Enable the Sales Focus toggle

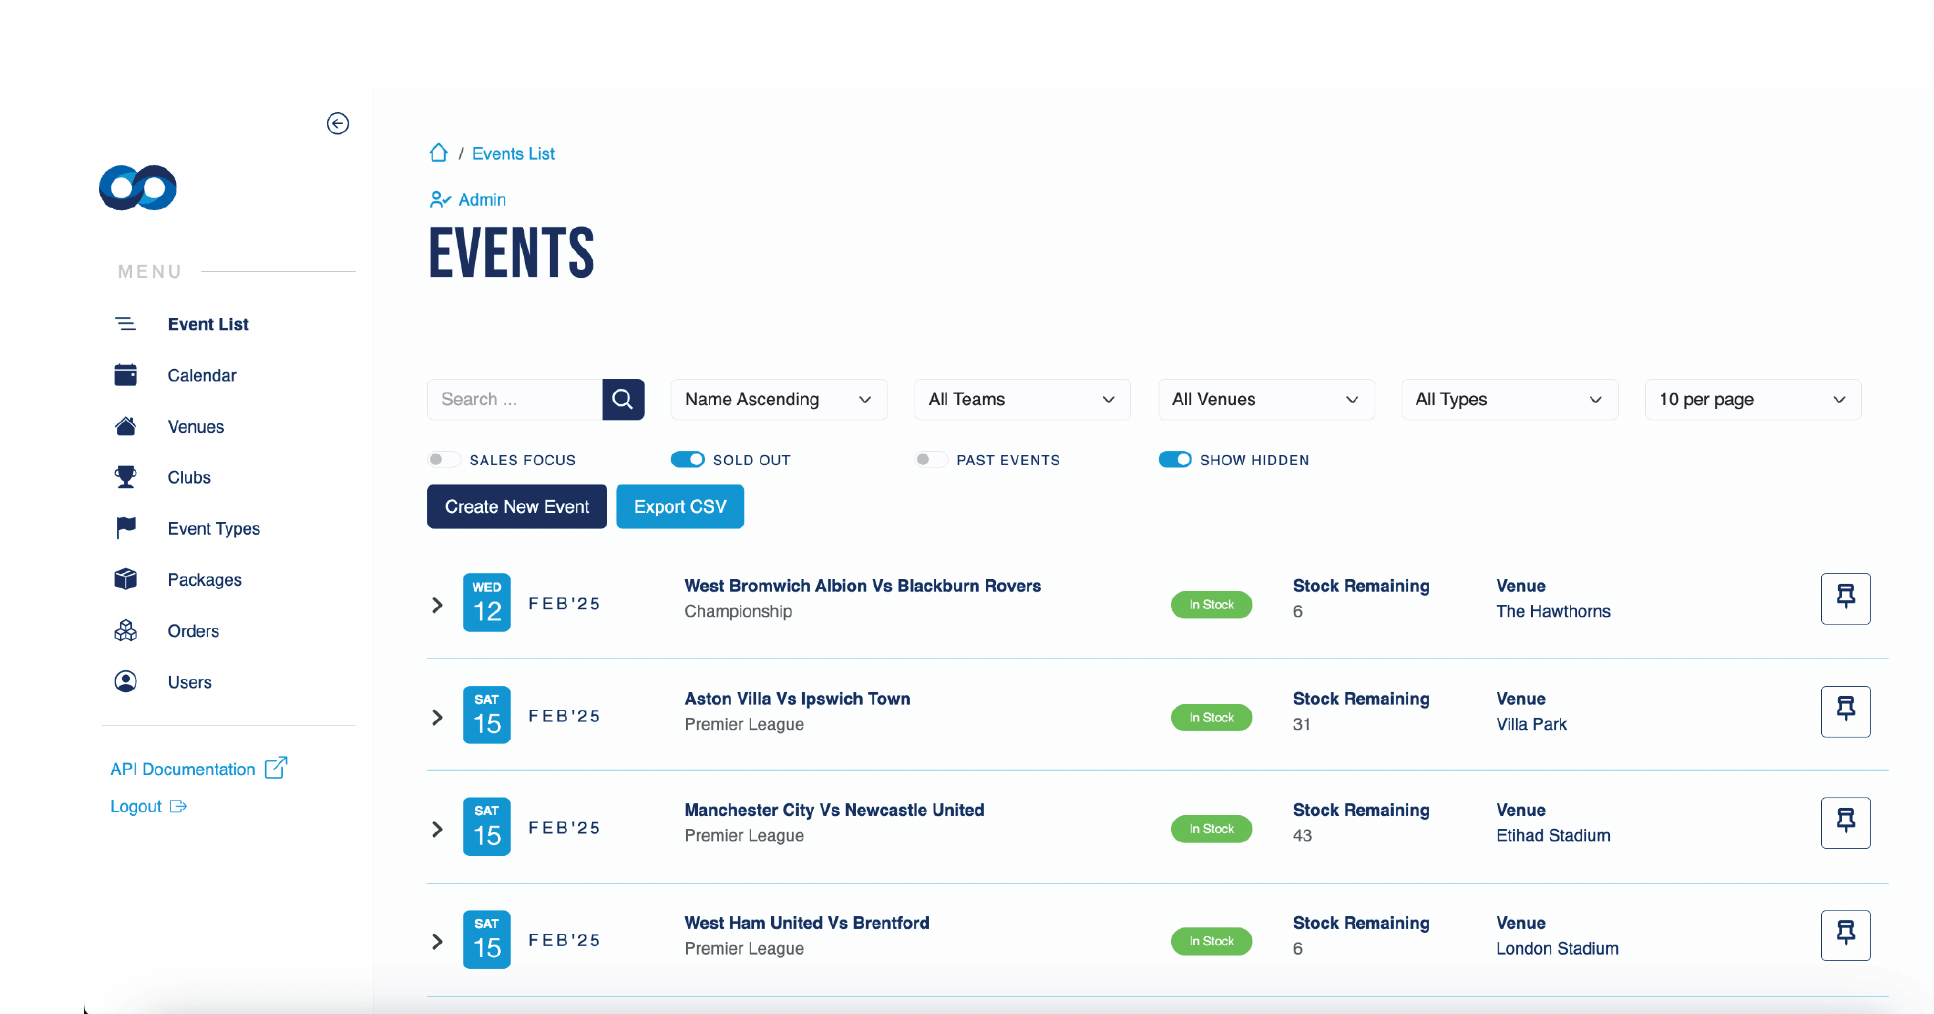tap(443, 460)
